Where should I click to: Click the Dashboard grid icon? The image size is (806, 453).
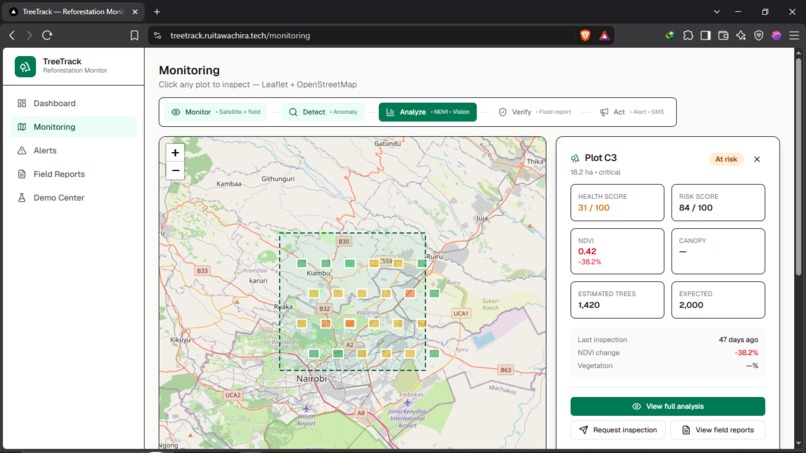coord(22,103)
